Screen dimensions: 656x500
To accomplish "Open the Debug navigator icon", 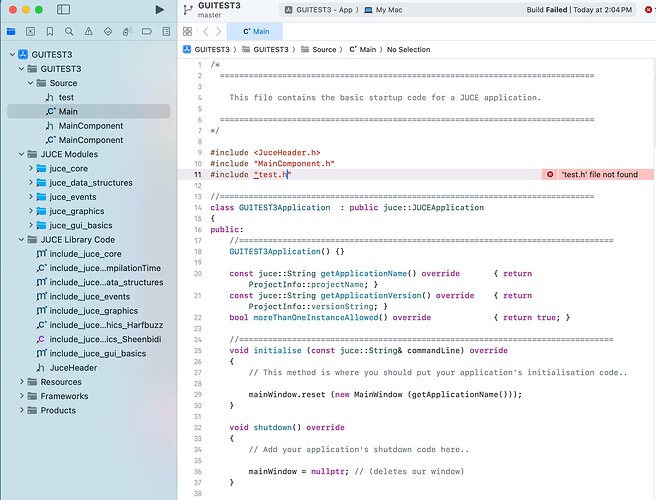I will (x=127, y=31).
